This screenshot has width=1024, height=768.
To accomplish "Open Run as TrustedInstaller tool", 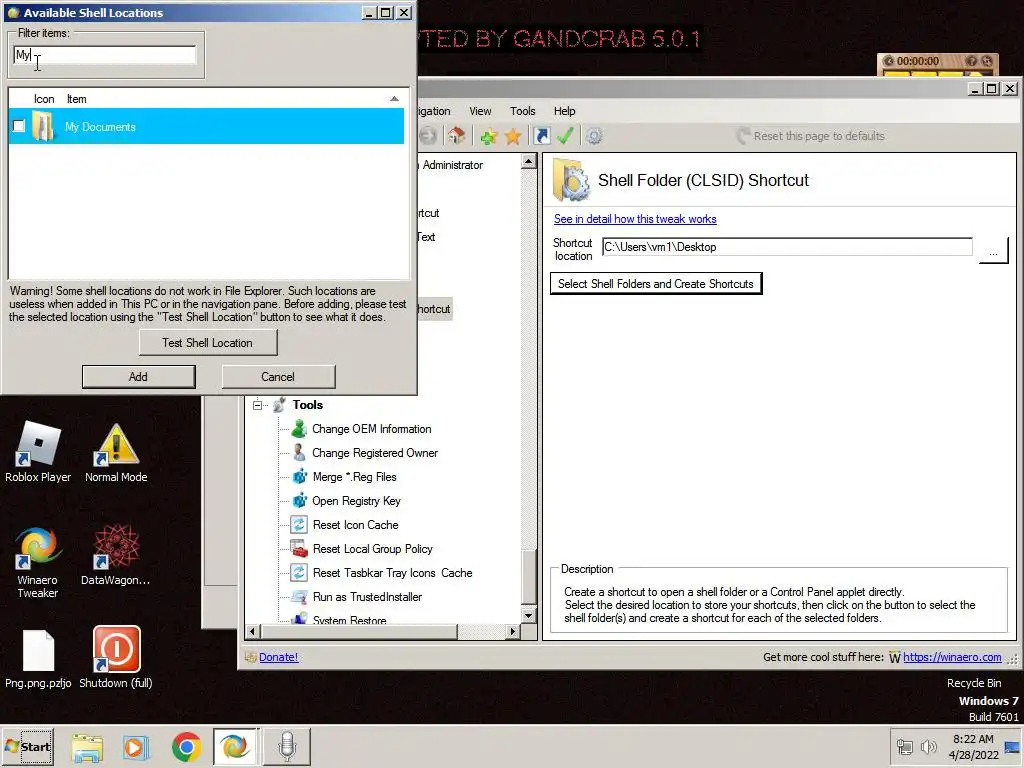I will point(367,597).
